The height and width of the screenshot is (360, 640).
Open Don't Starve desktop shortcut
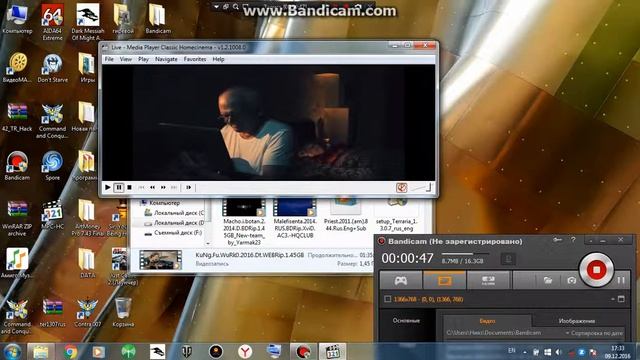coord(52,67)
